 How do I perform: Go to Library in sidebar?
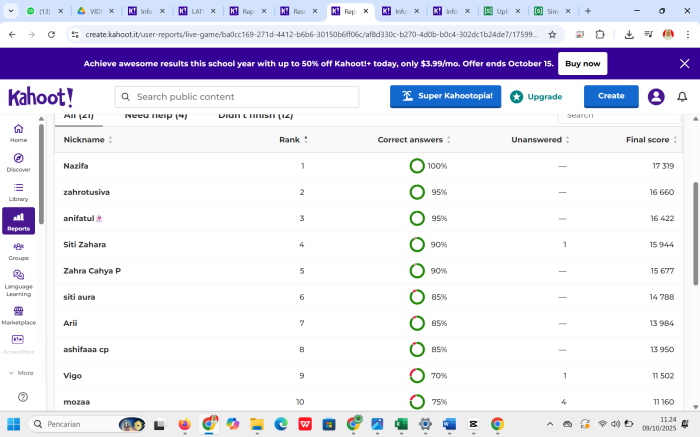tap(18, 191)
